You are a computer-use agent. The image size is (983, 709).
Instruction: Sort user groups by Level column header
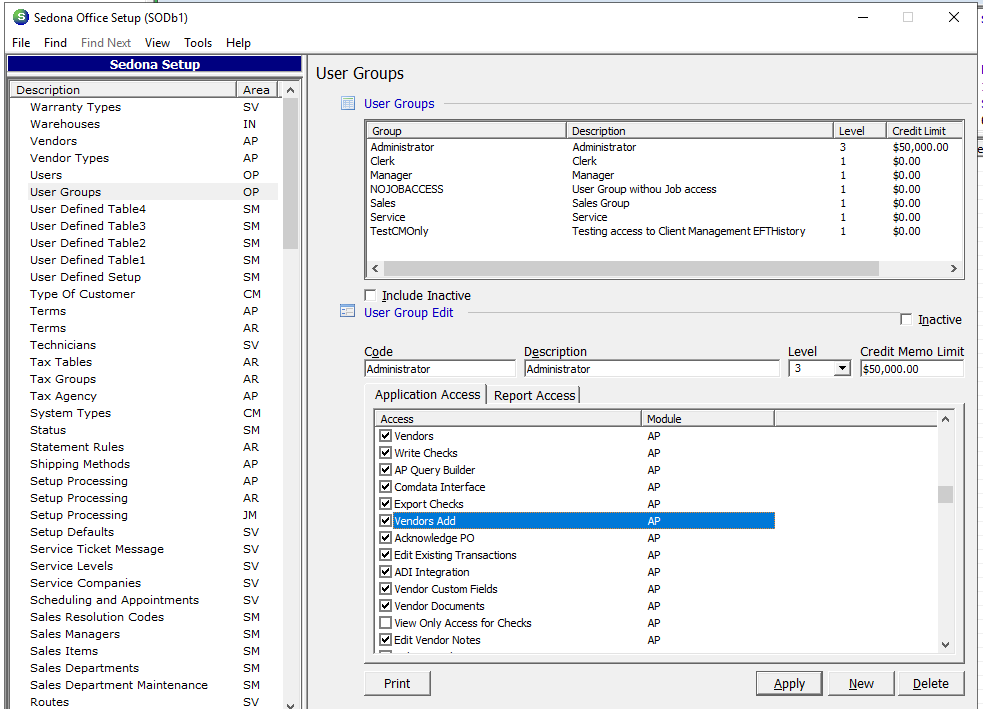pyautogui.click(x=859, y=130)
